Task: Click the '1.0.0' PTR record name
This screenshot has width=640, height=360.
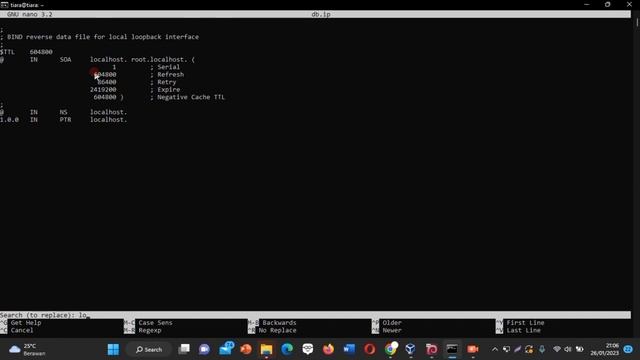Action: pos(9,120)
